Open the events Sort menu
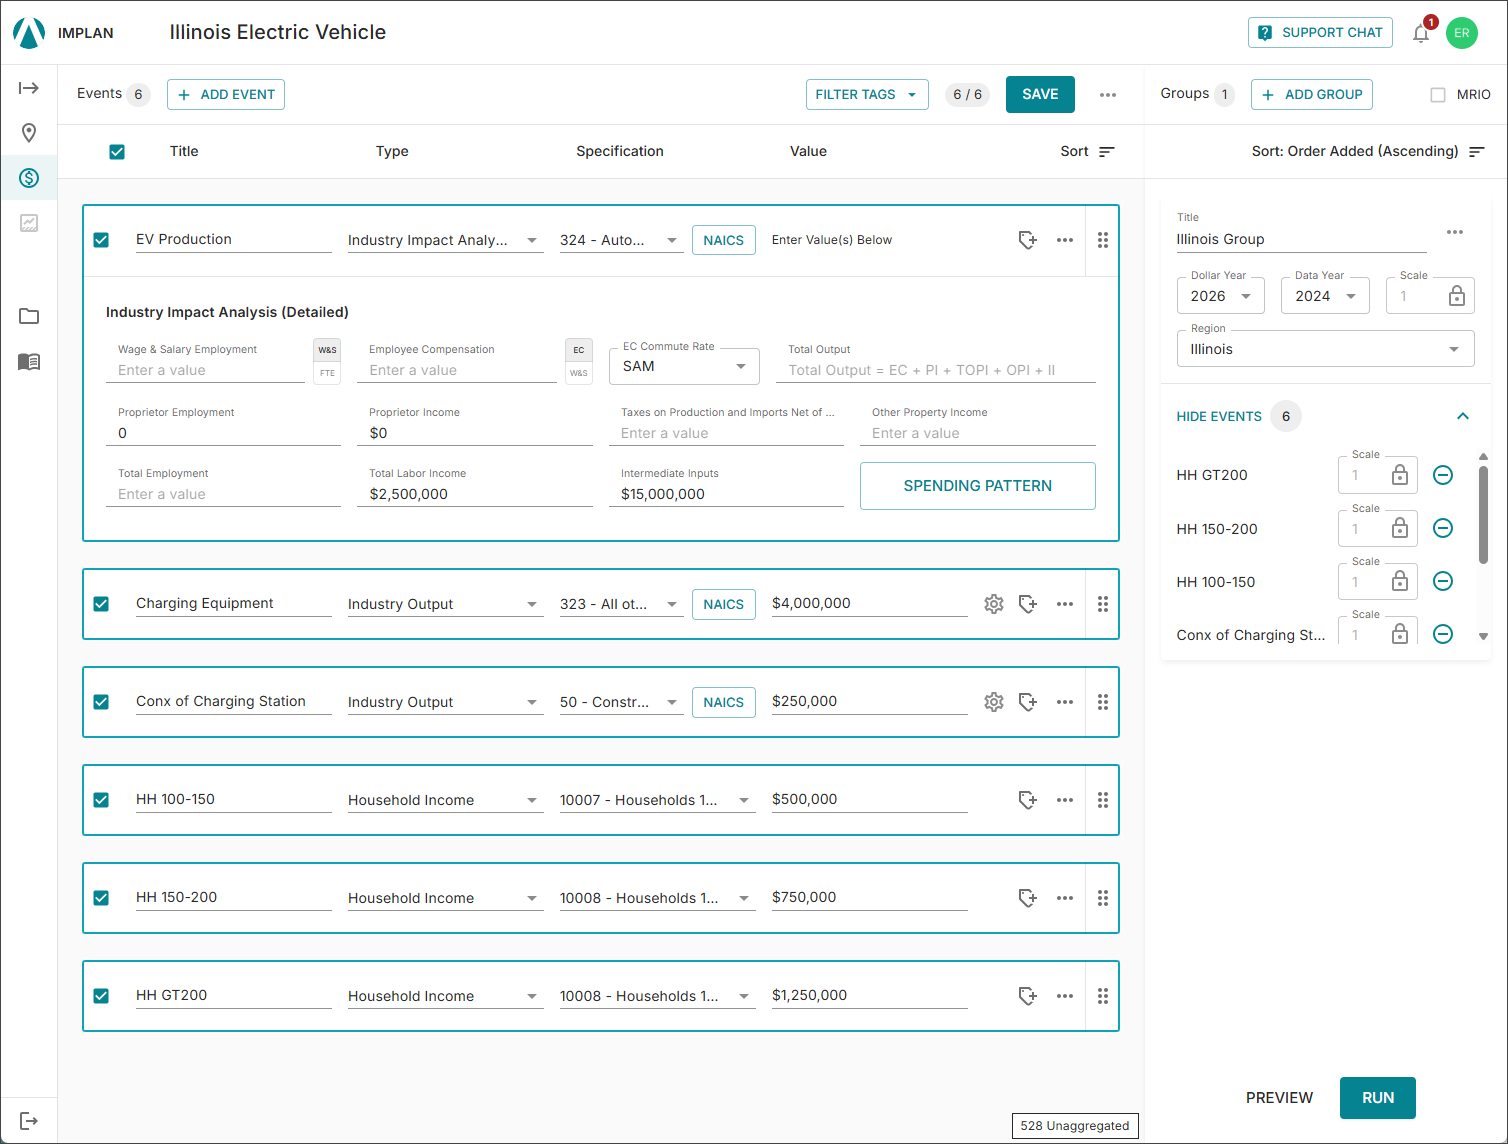Viewport: 1508px width, 1144px height. [1087, 152]
